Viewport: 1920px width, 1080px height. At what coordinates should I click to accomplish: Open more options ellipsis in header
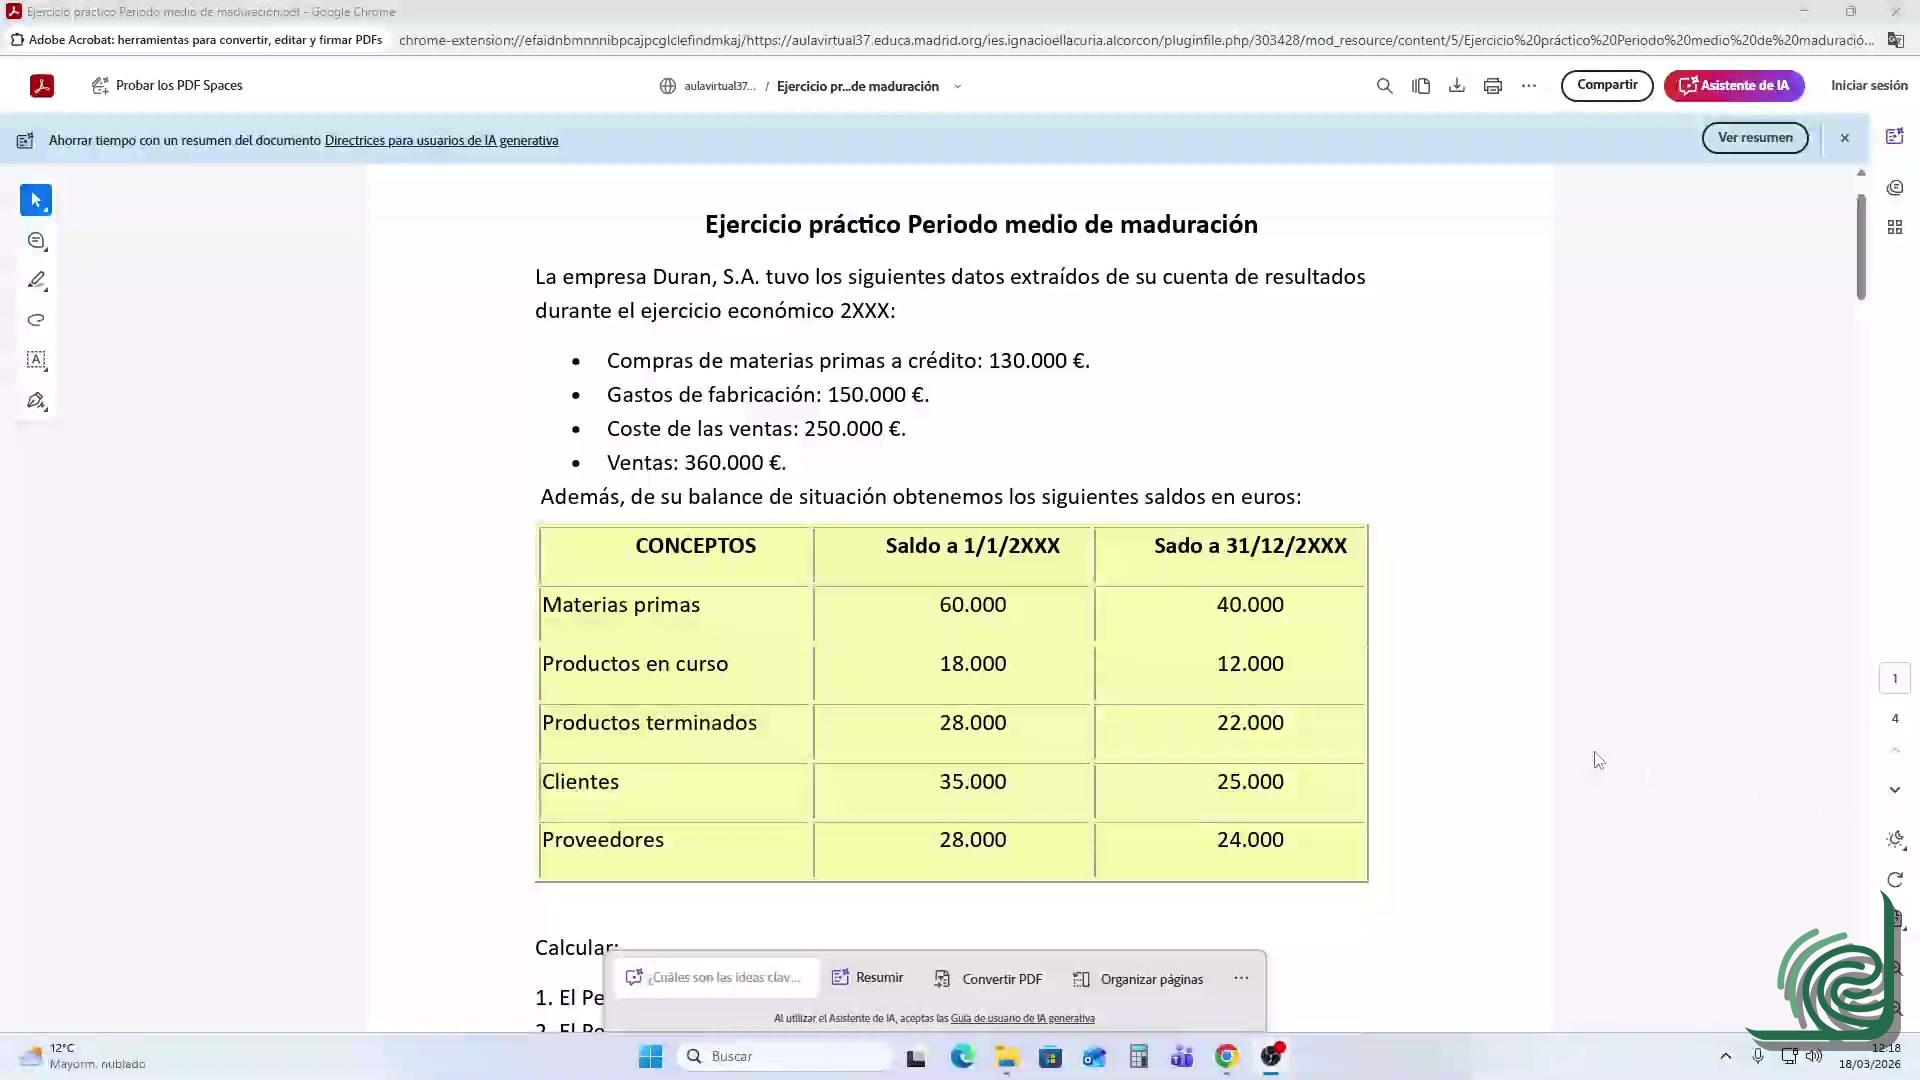1528,86
